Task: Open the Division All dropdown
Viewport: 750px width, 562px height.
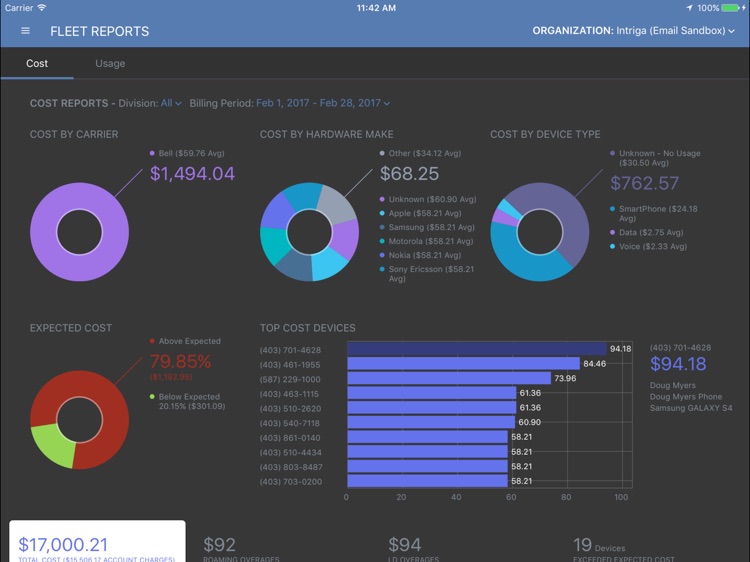Action: click(x=171, y=103)
